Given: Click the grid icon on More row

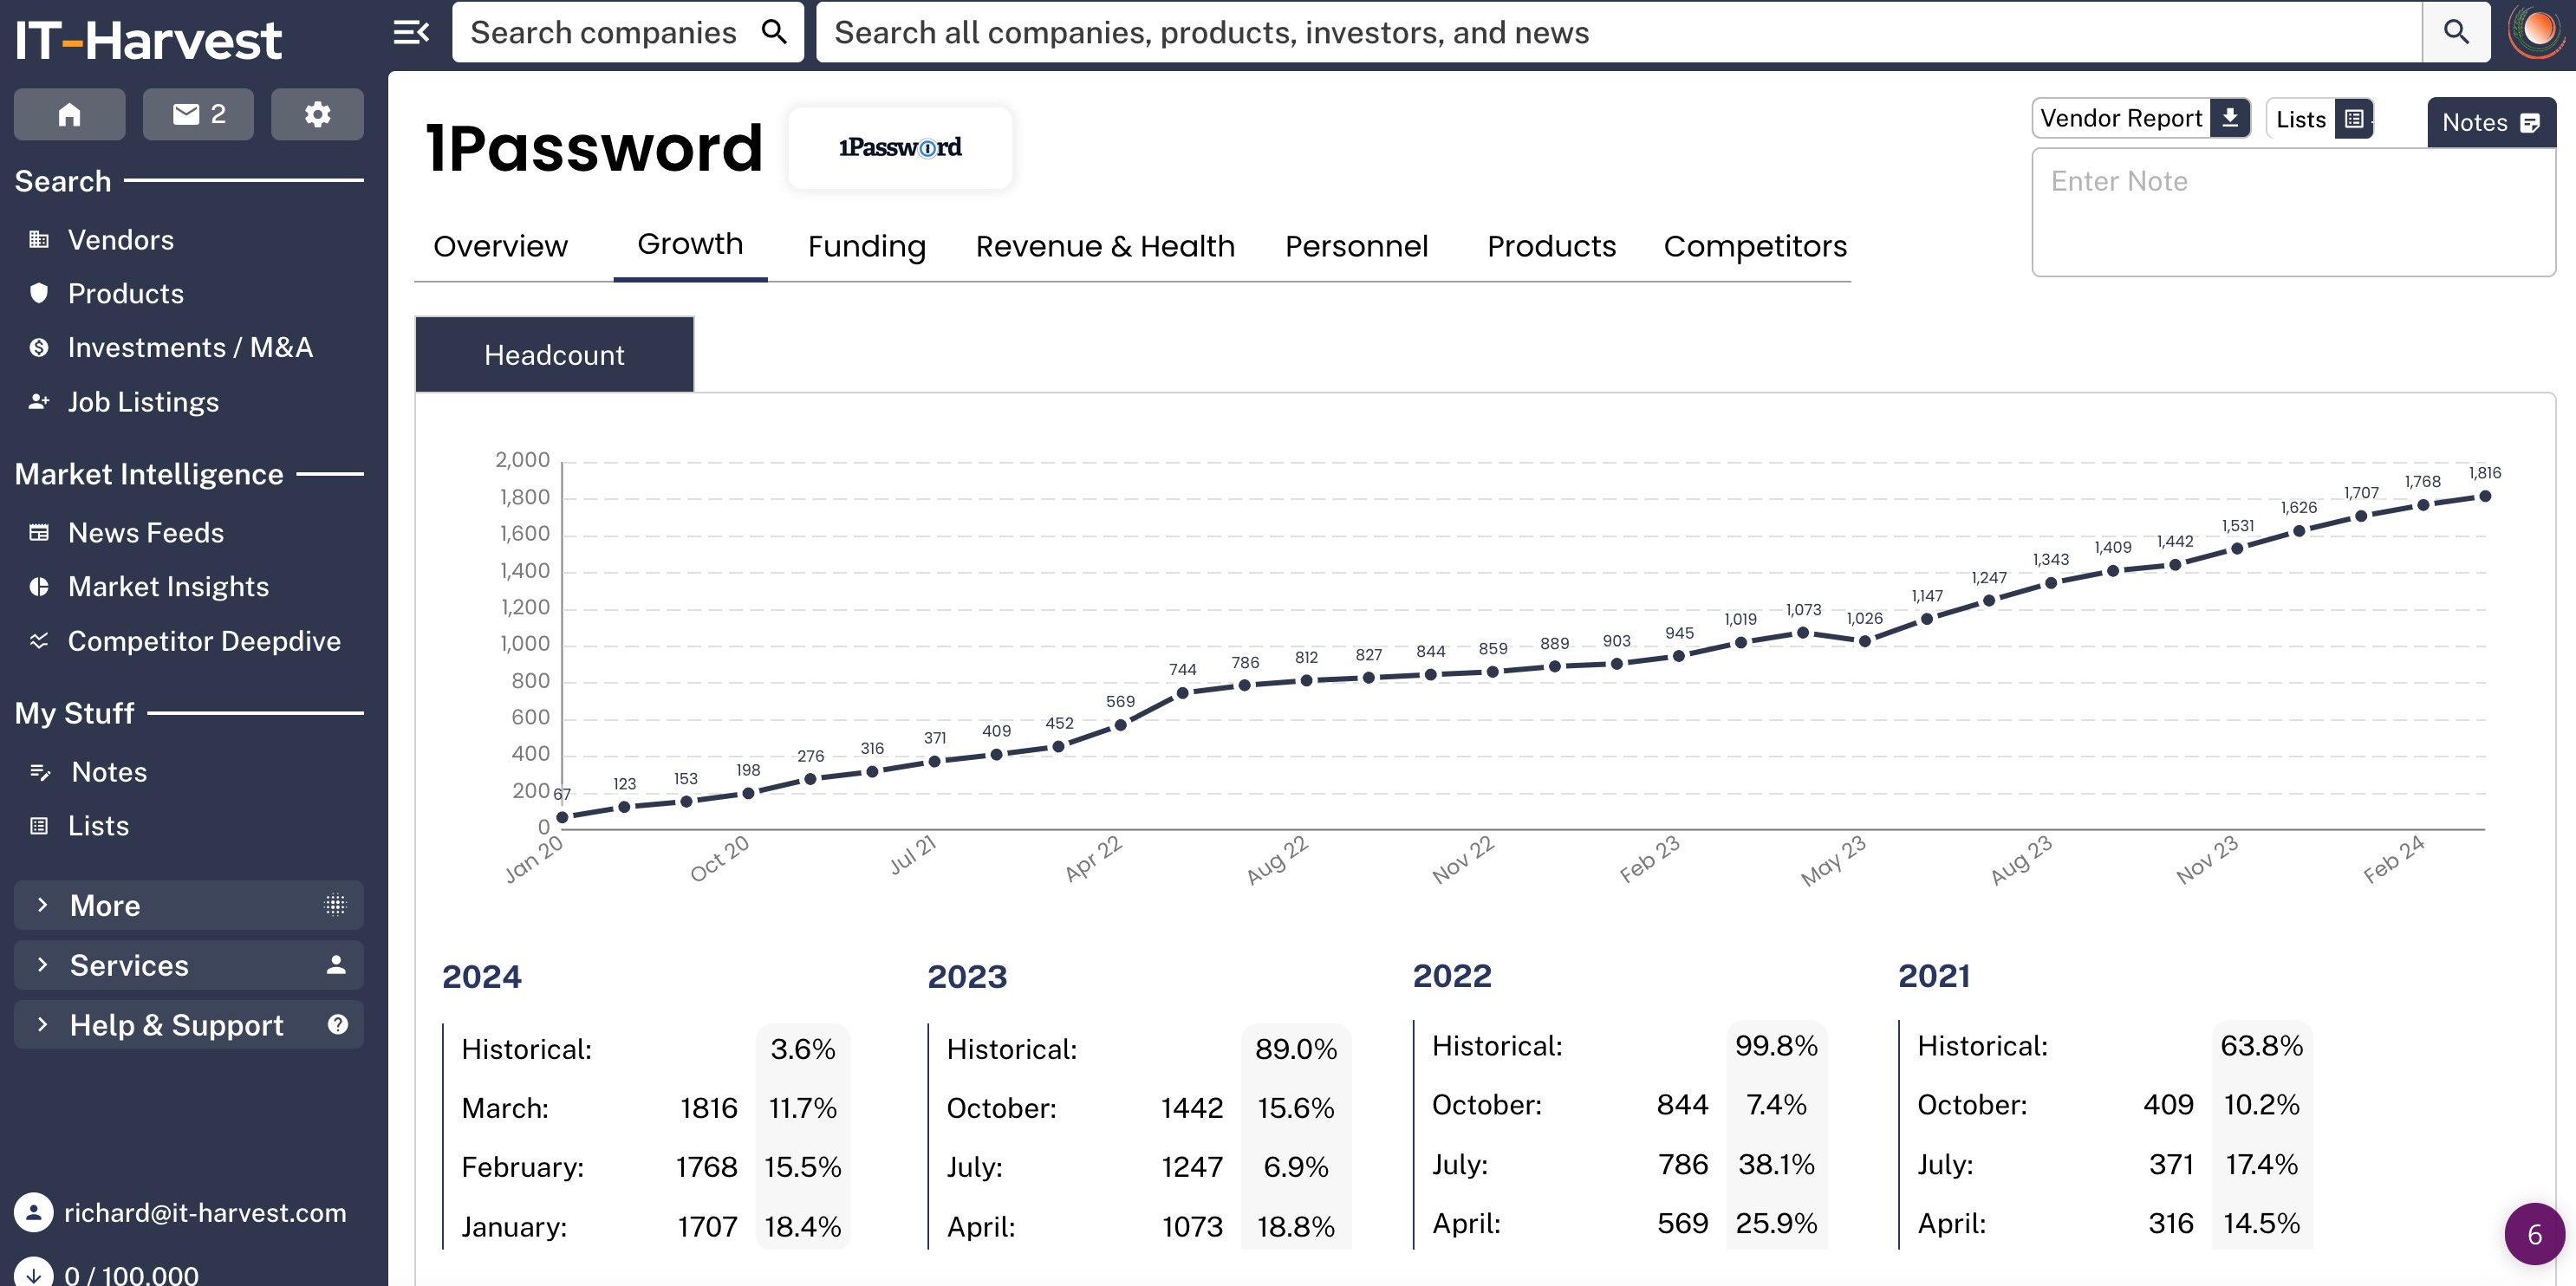Looking at the screenshot, I should coord(335,905).
